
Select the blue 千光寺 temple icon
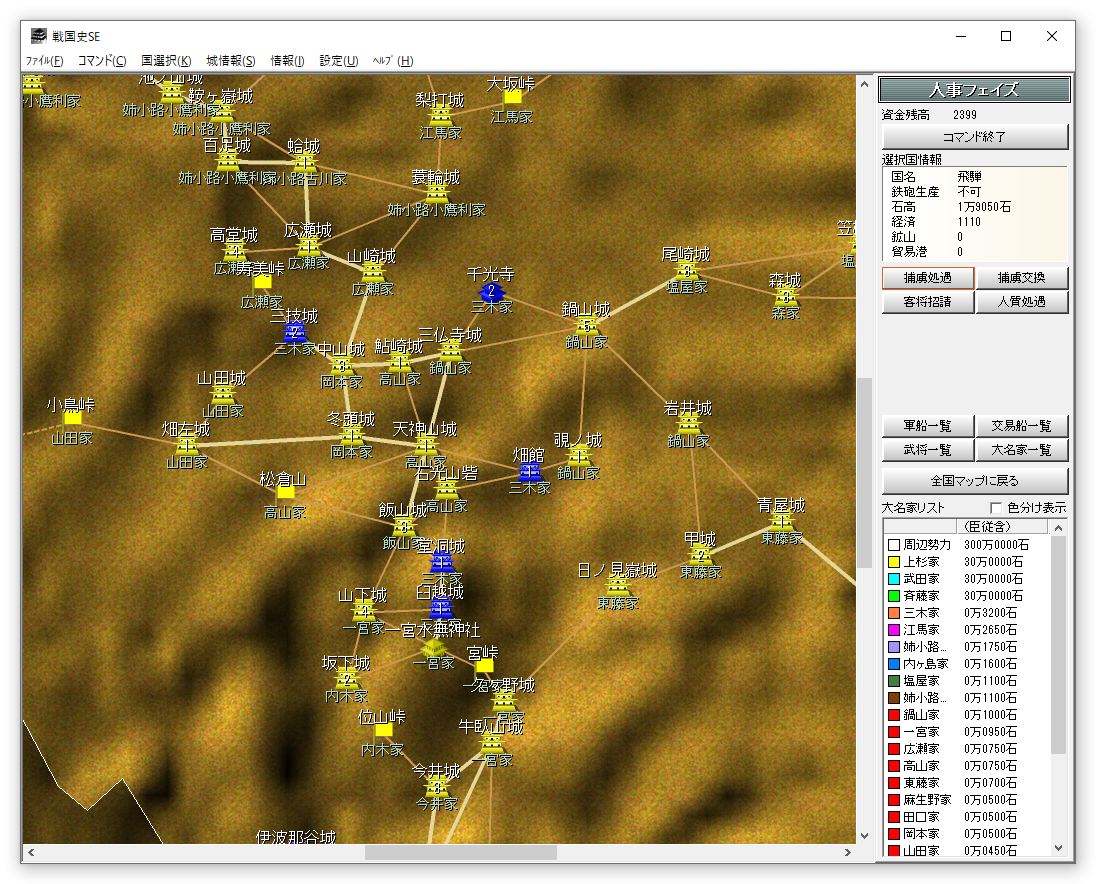pyautogui.click(x=491, y=291)
